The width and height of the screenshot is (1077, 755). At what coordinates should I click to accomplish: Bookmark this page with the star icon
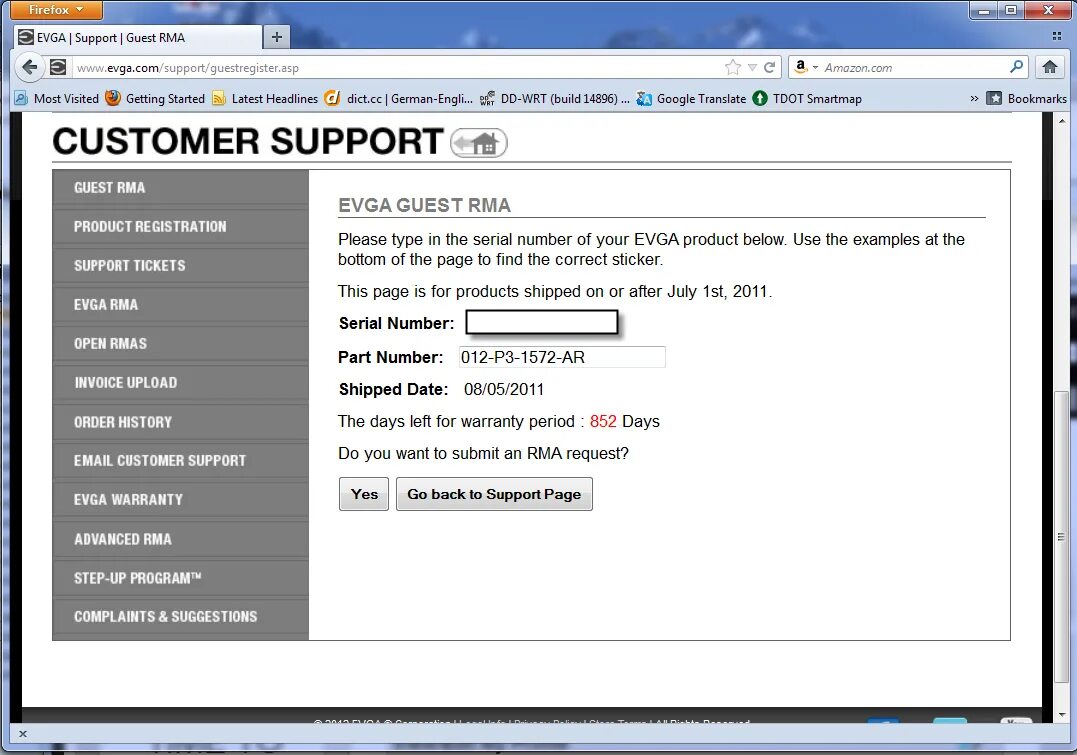click(x=733, y=67)
